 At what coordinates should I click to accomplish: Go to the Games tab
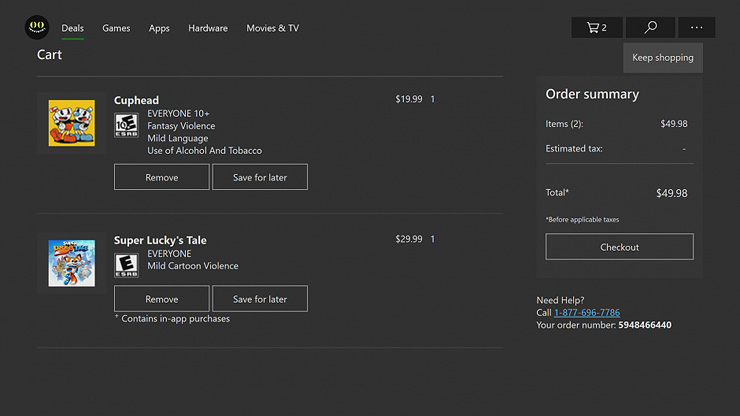click(116, 28)
